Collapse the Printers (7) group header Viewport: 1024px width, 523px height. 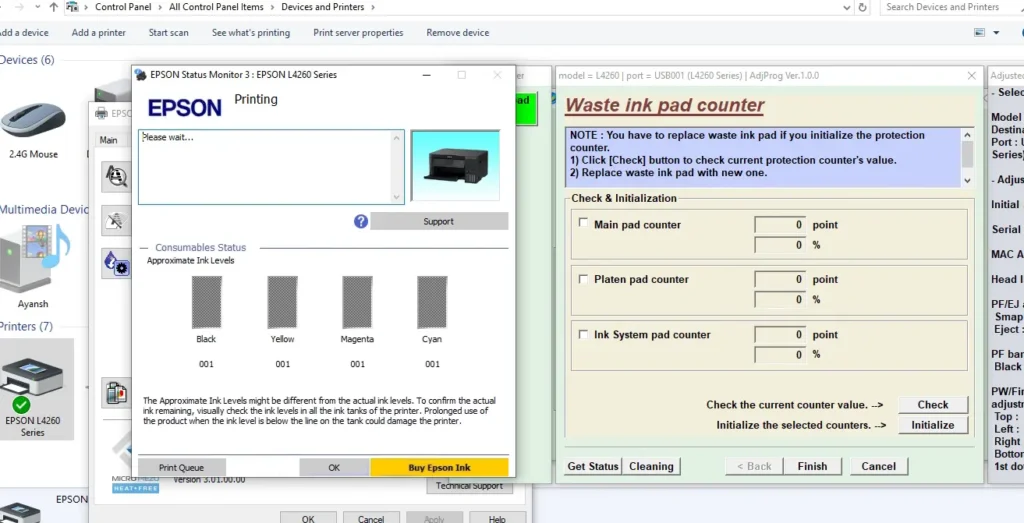pos(27,326)
